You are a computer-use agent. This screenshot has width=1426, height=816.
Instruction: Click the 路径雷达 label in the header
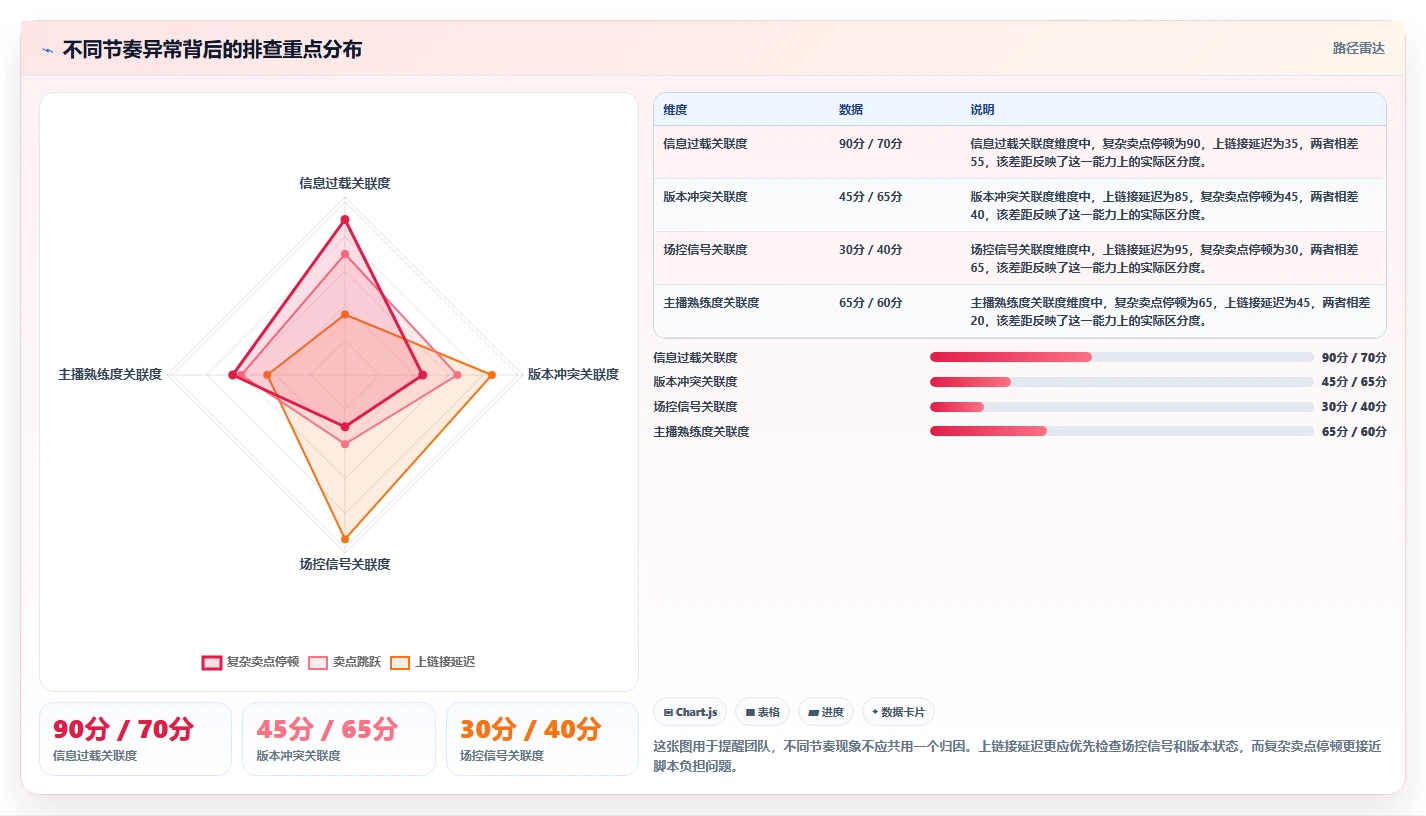pyautogui.click(x=1359, y=48)
